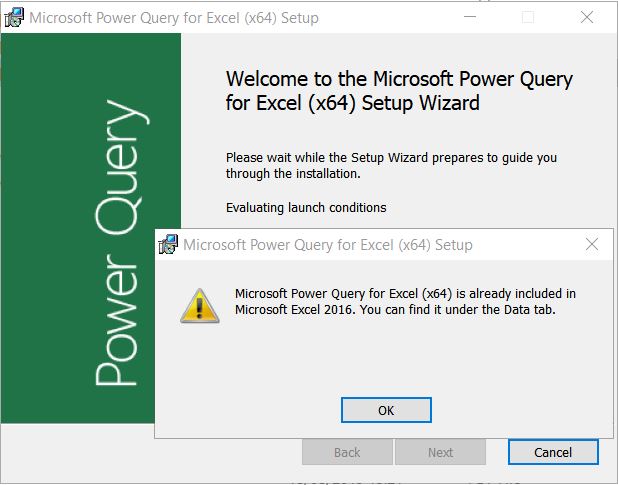Viewport: 618px width, 485px height.
Task: Click the disabled Next button
Action: click(440, 452)
